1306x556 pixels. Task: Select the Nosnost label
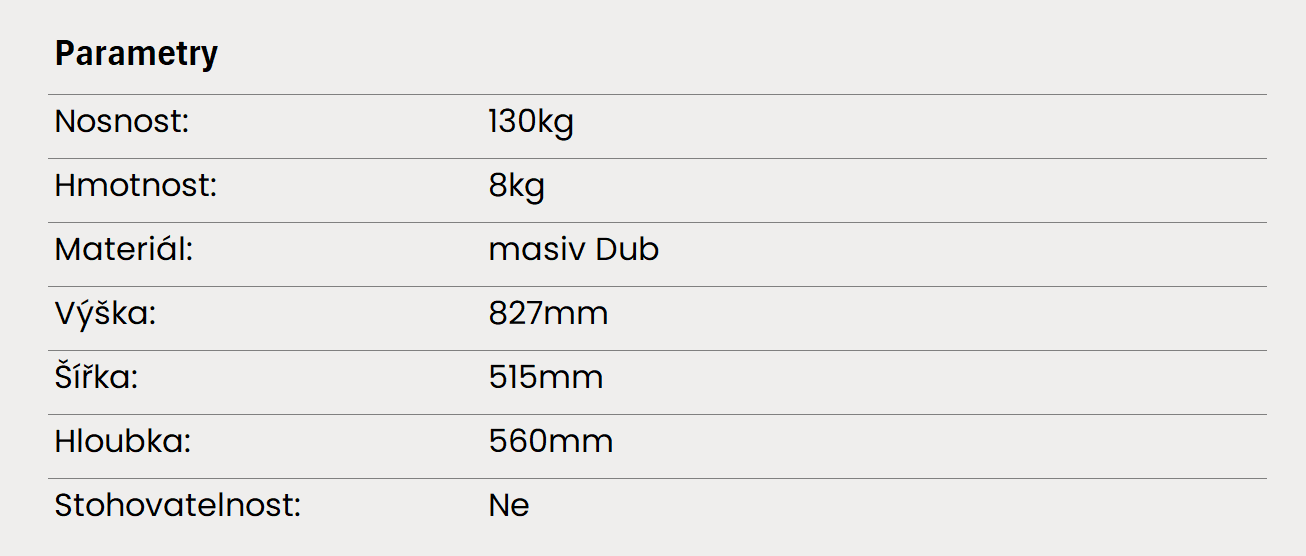coord(122,122)
